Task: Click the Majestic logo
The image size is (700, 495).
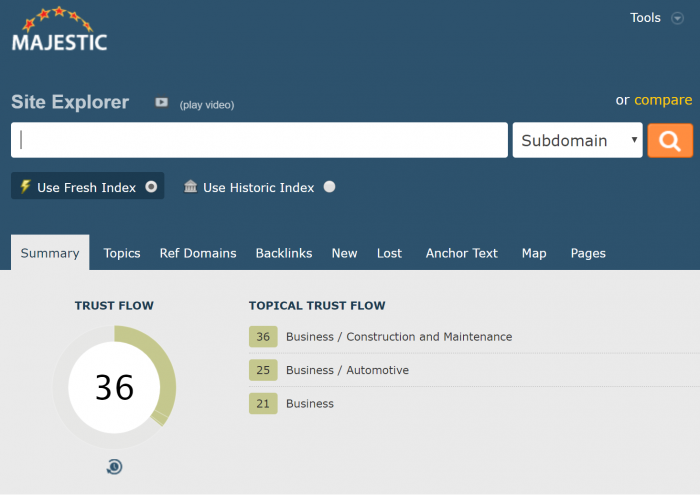Action: point(59,29)
